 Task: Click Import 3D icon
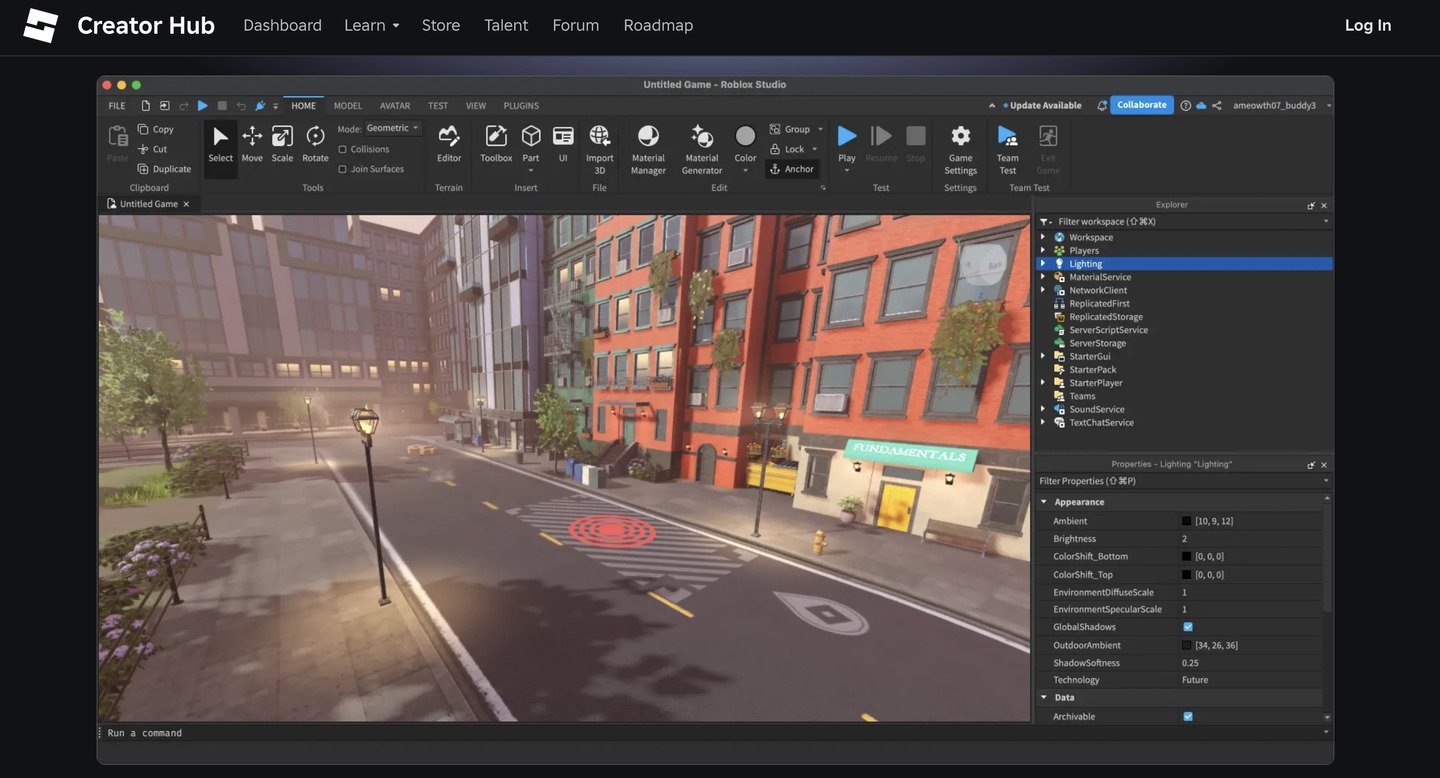[600, 136]
